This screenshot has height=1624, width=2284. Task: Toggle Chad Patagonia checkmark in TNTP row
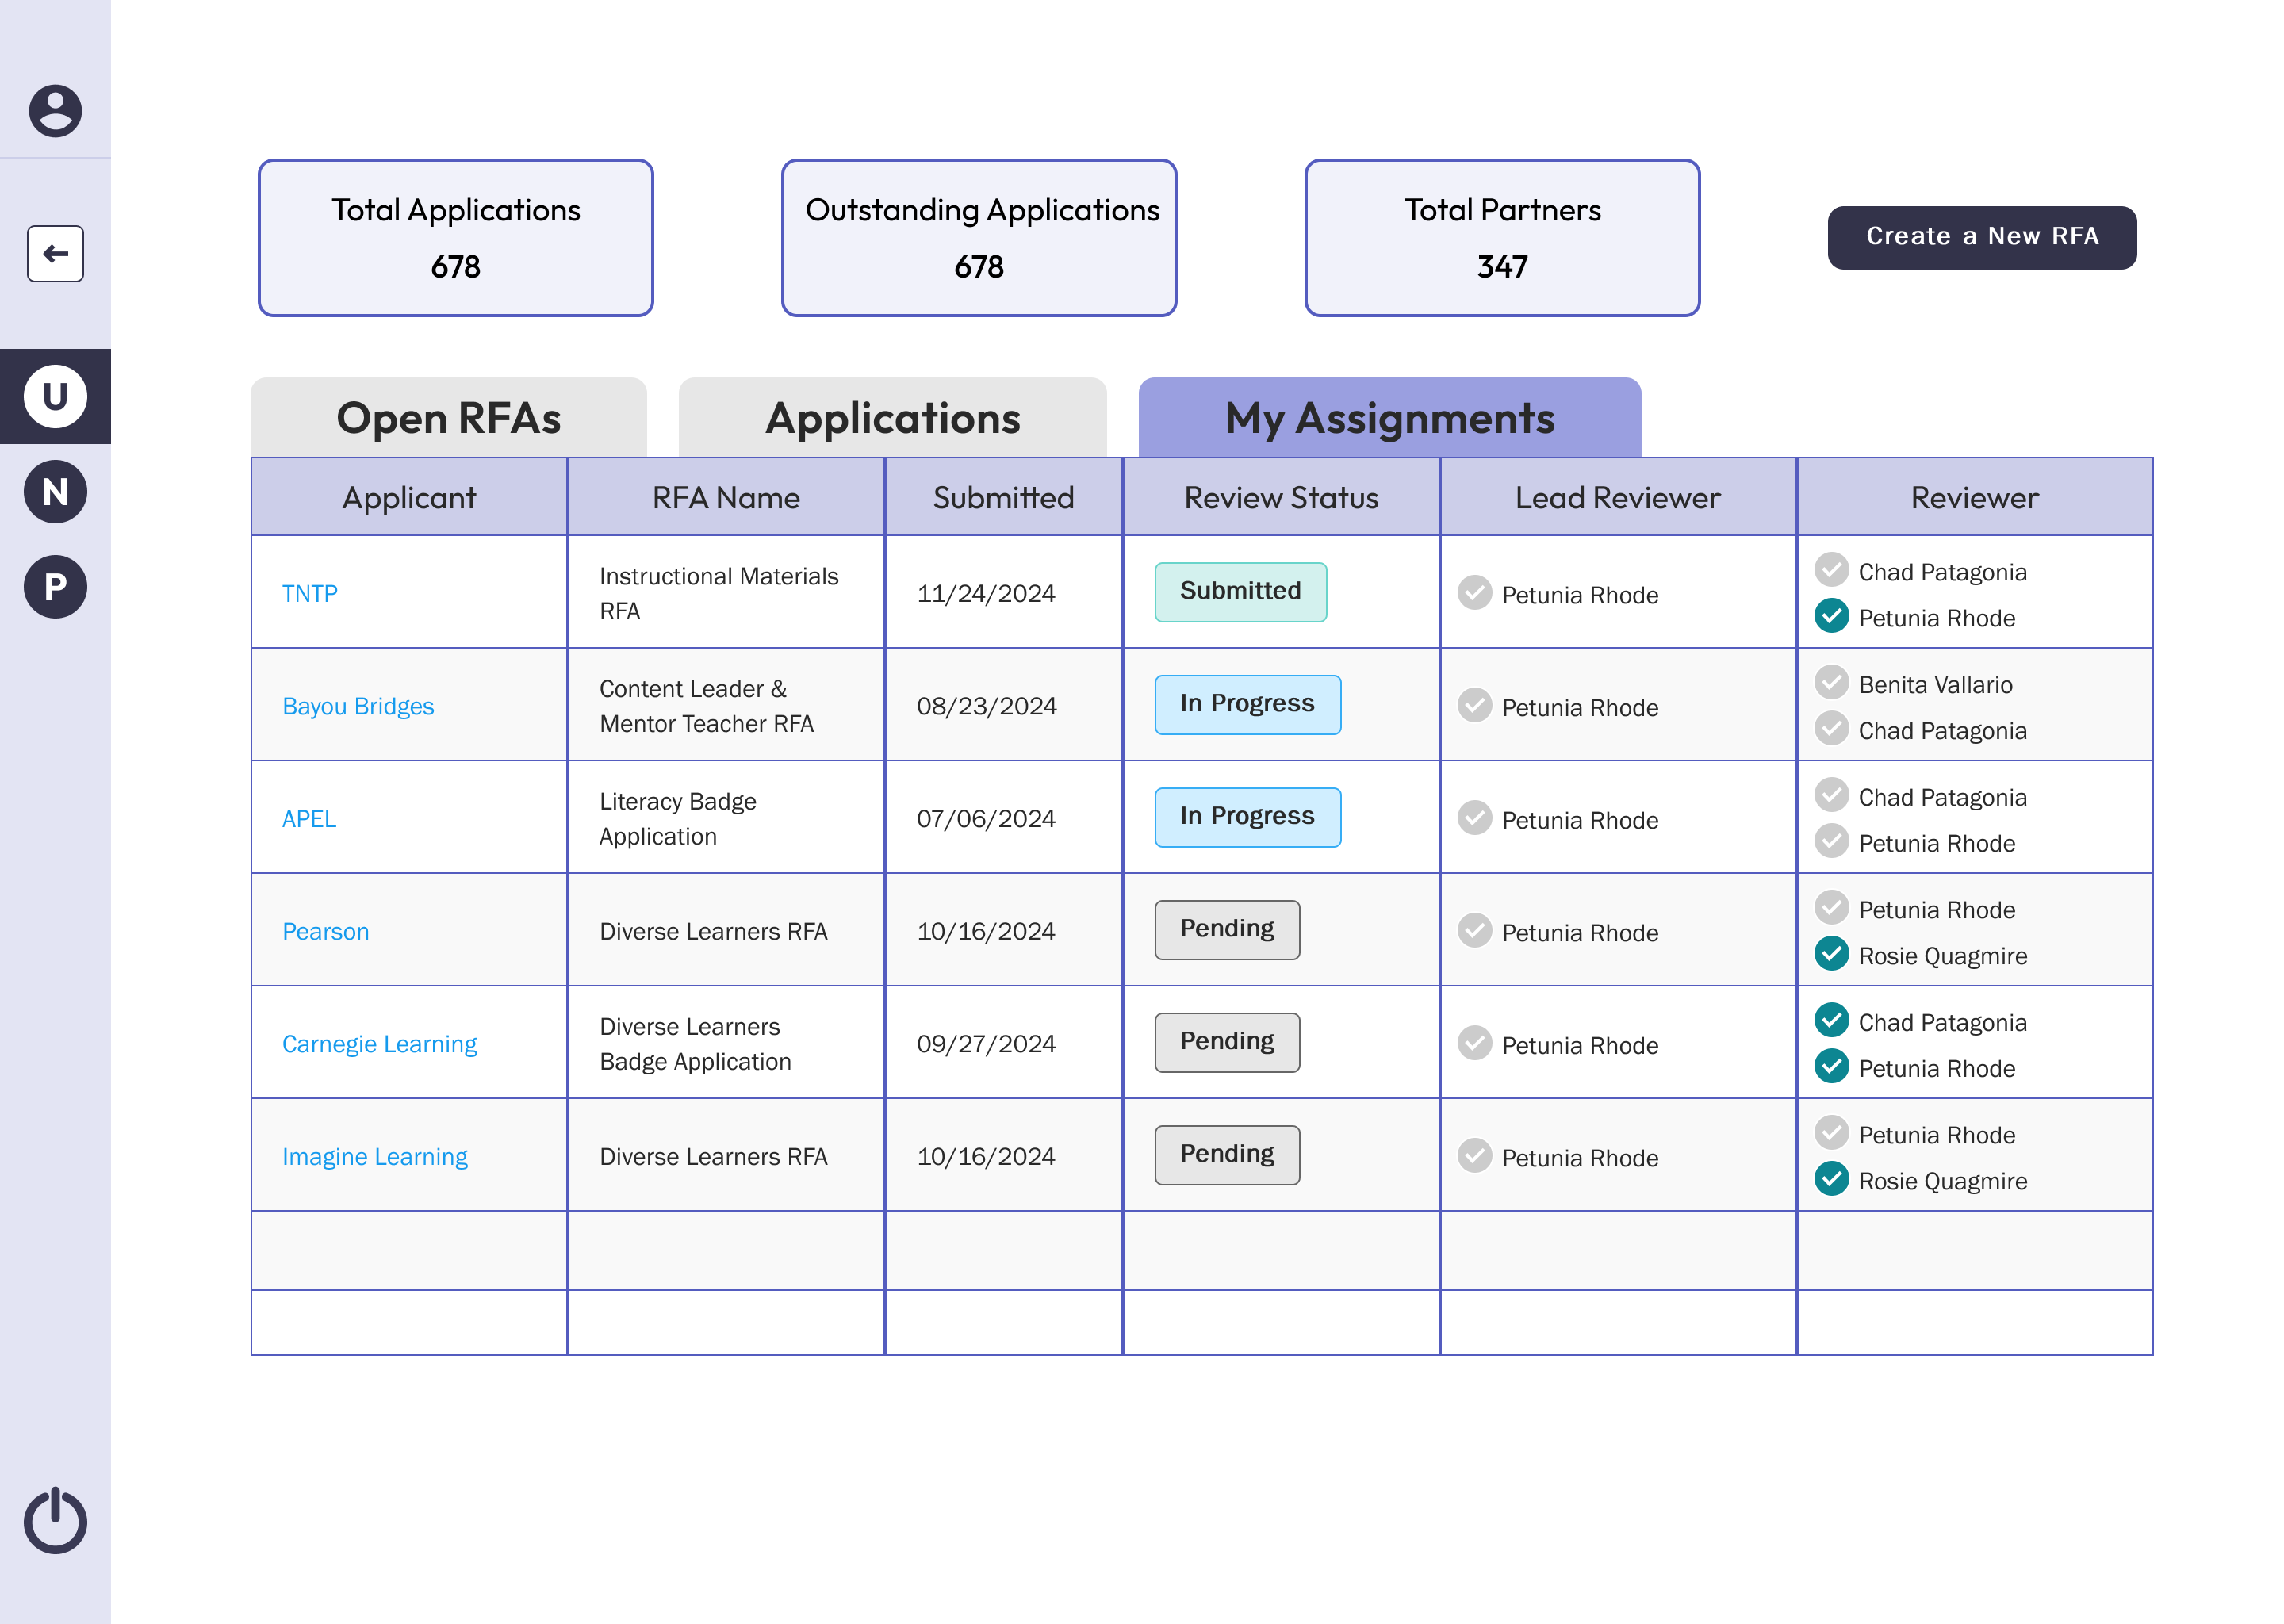click(x=1831, y=570)
